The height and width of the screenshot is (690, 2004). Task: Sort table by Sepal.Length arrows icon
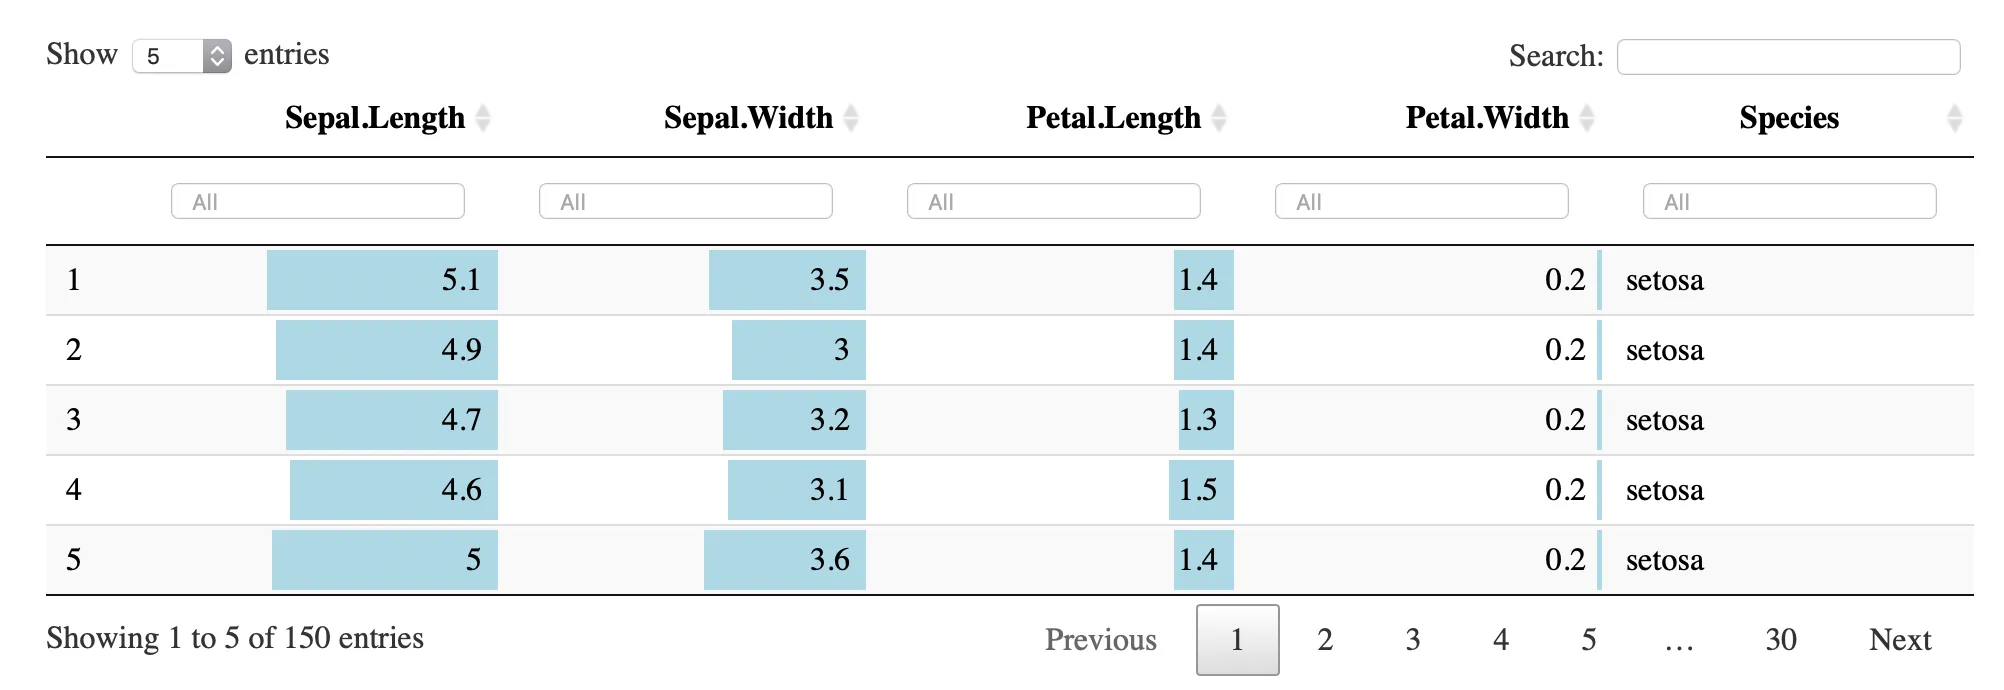click(x=483, y=118)
